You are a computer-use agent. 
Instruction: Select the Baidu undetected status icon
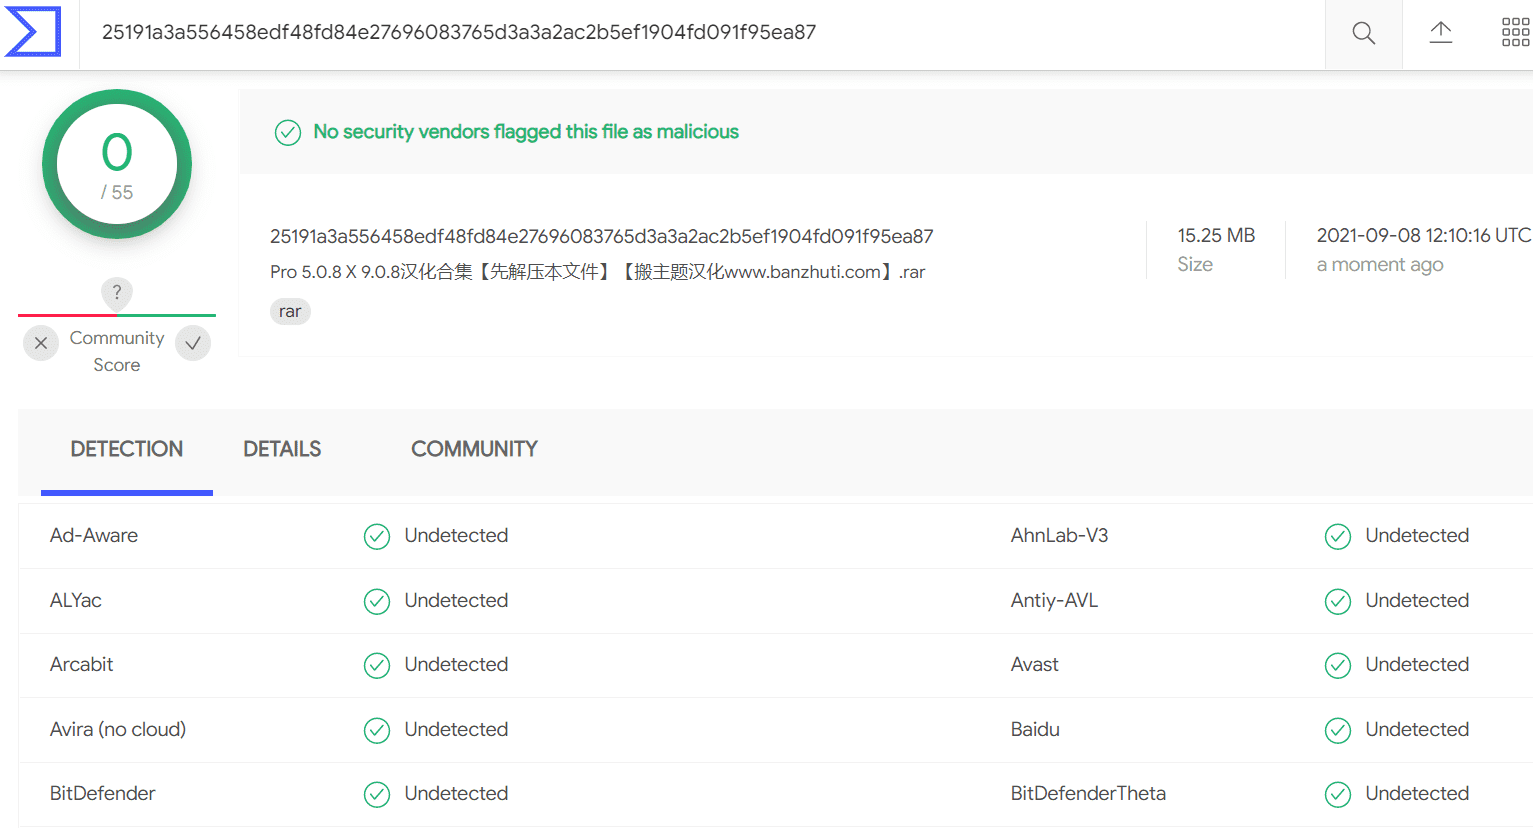coord(1338,730)
